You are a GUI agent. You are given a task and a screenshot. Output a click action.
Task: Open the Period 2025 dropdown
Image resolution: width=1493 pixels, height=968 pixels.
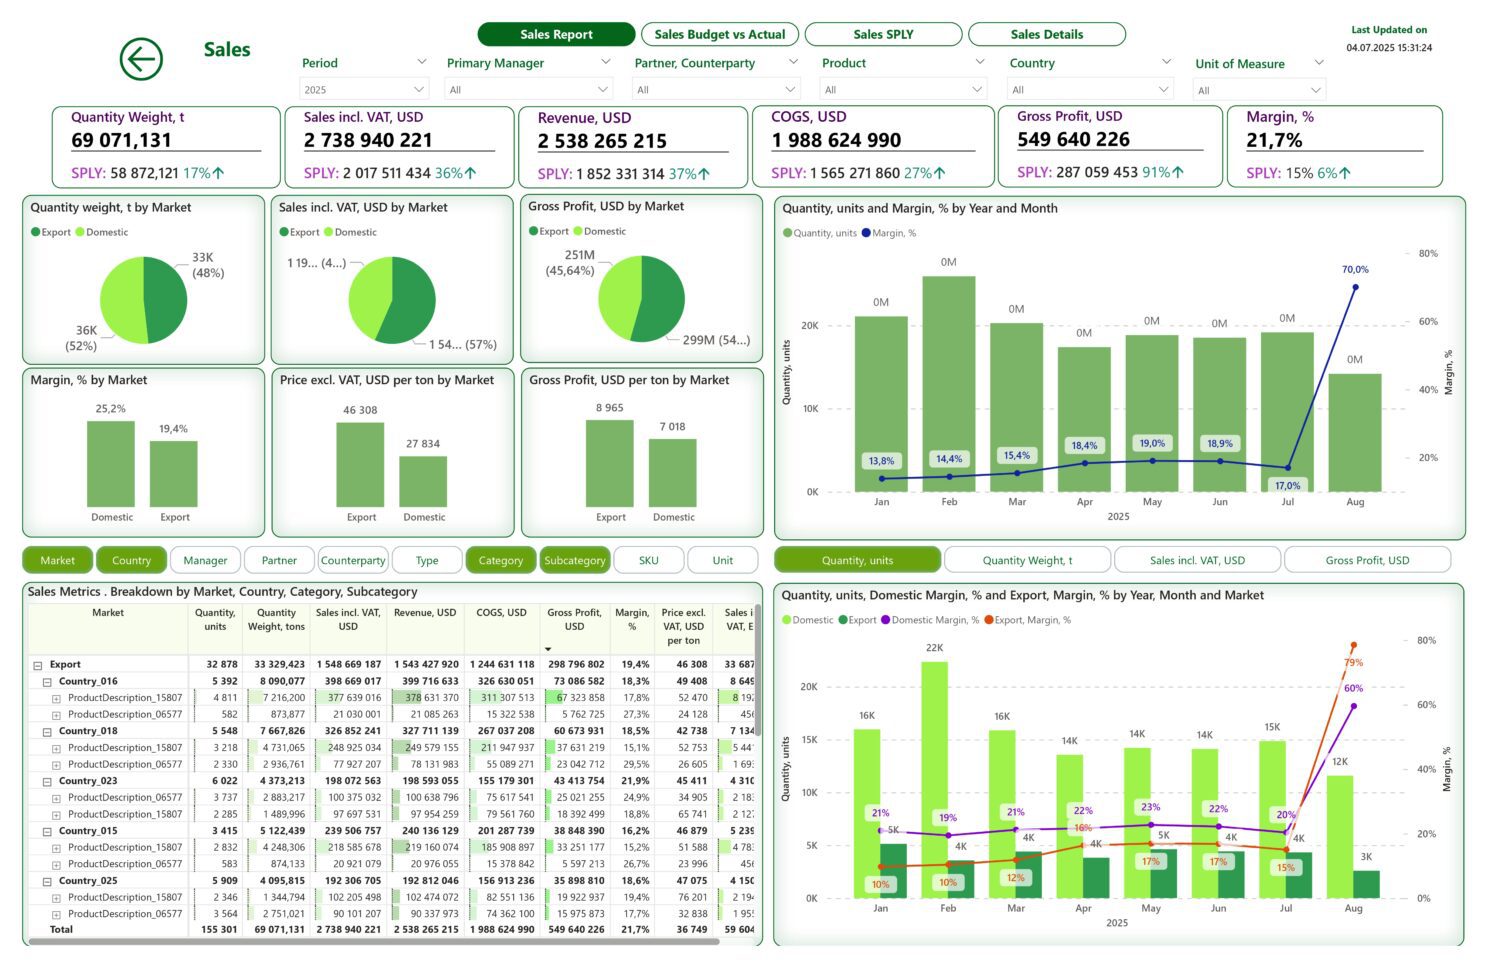(x=364, y=90)
